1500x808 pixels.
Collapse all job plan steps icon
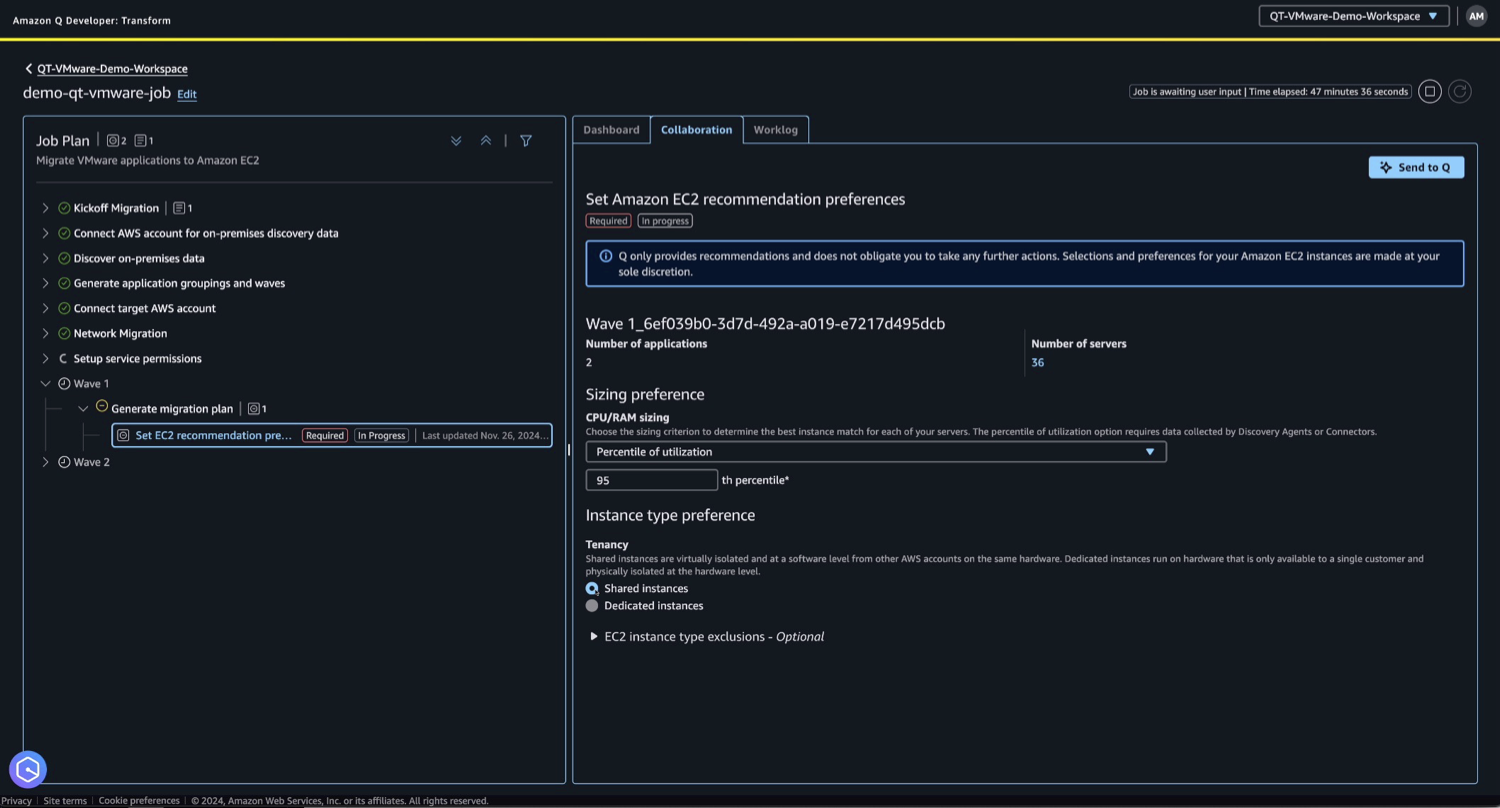486,141
